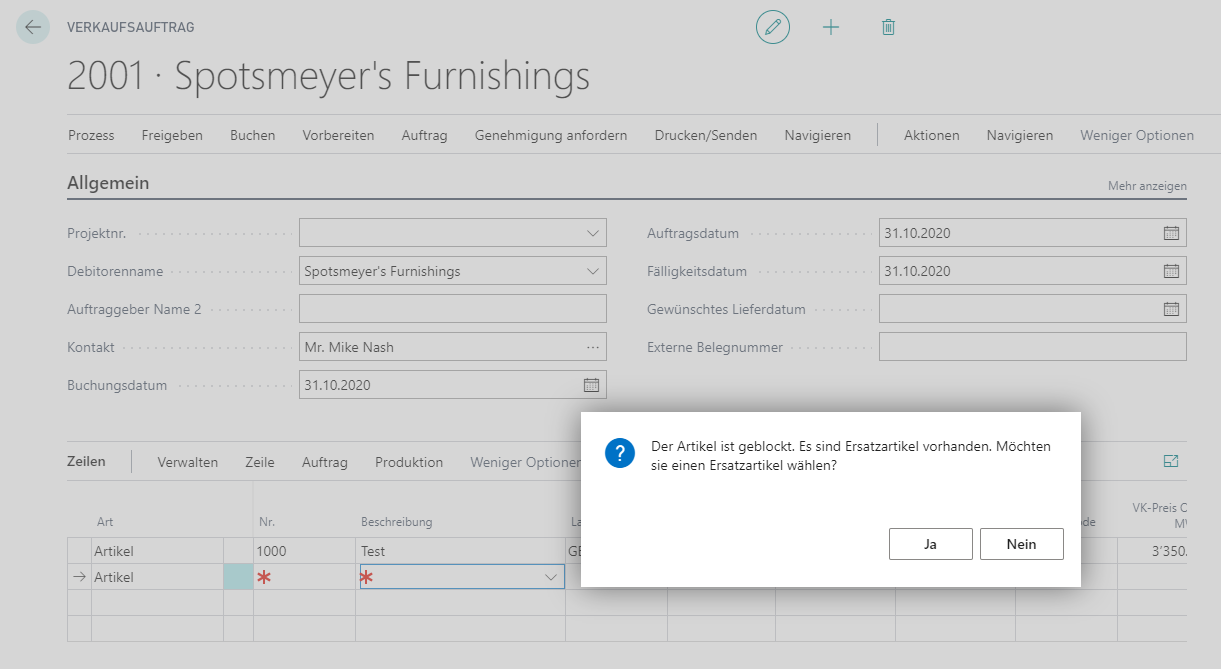Open the Auftrag menu in the top bar

coord(425,135)
